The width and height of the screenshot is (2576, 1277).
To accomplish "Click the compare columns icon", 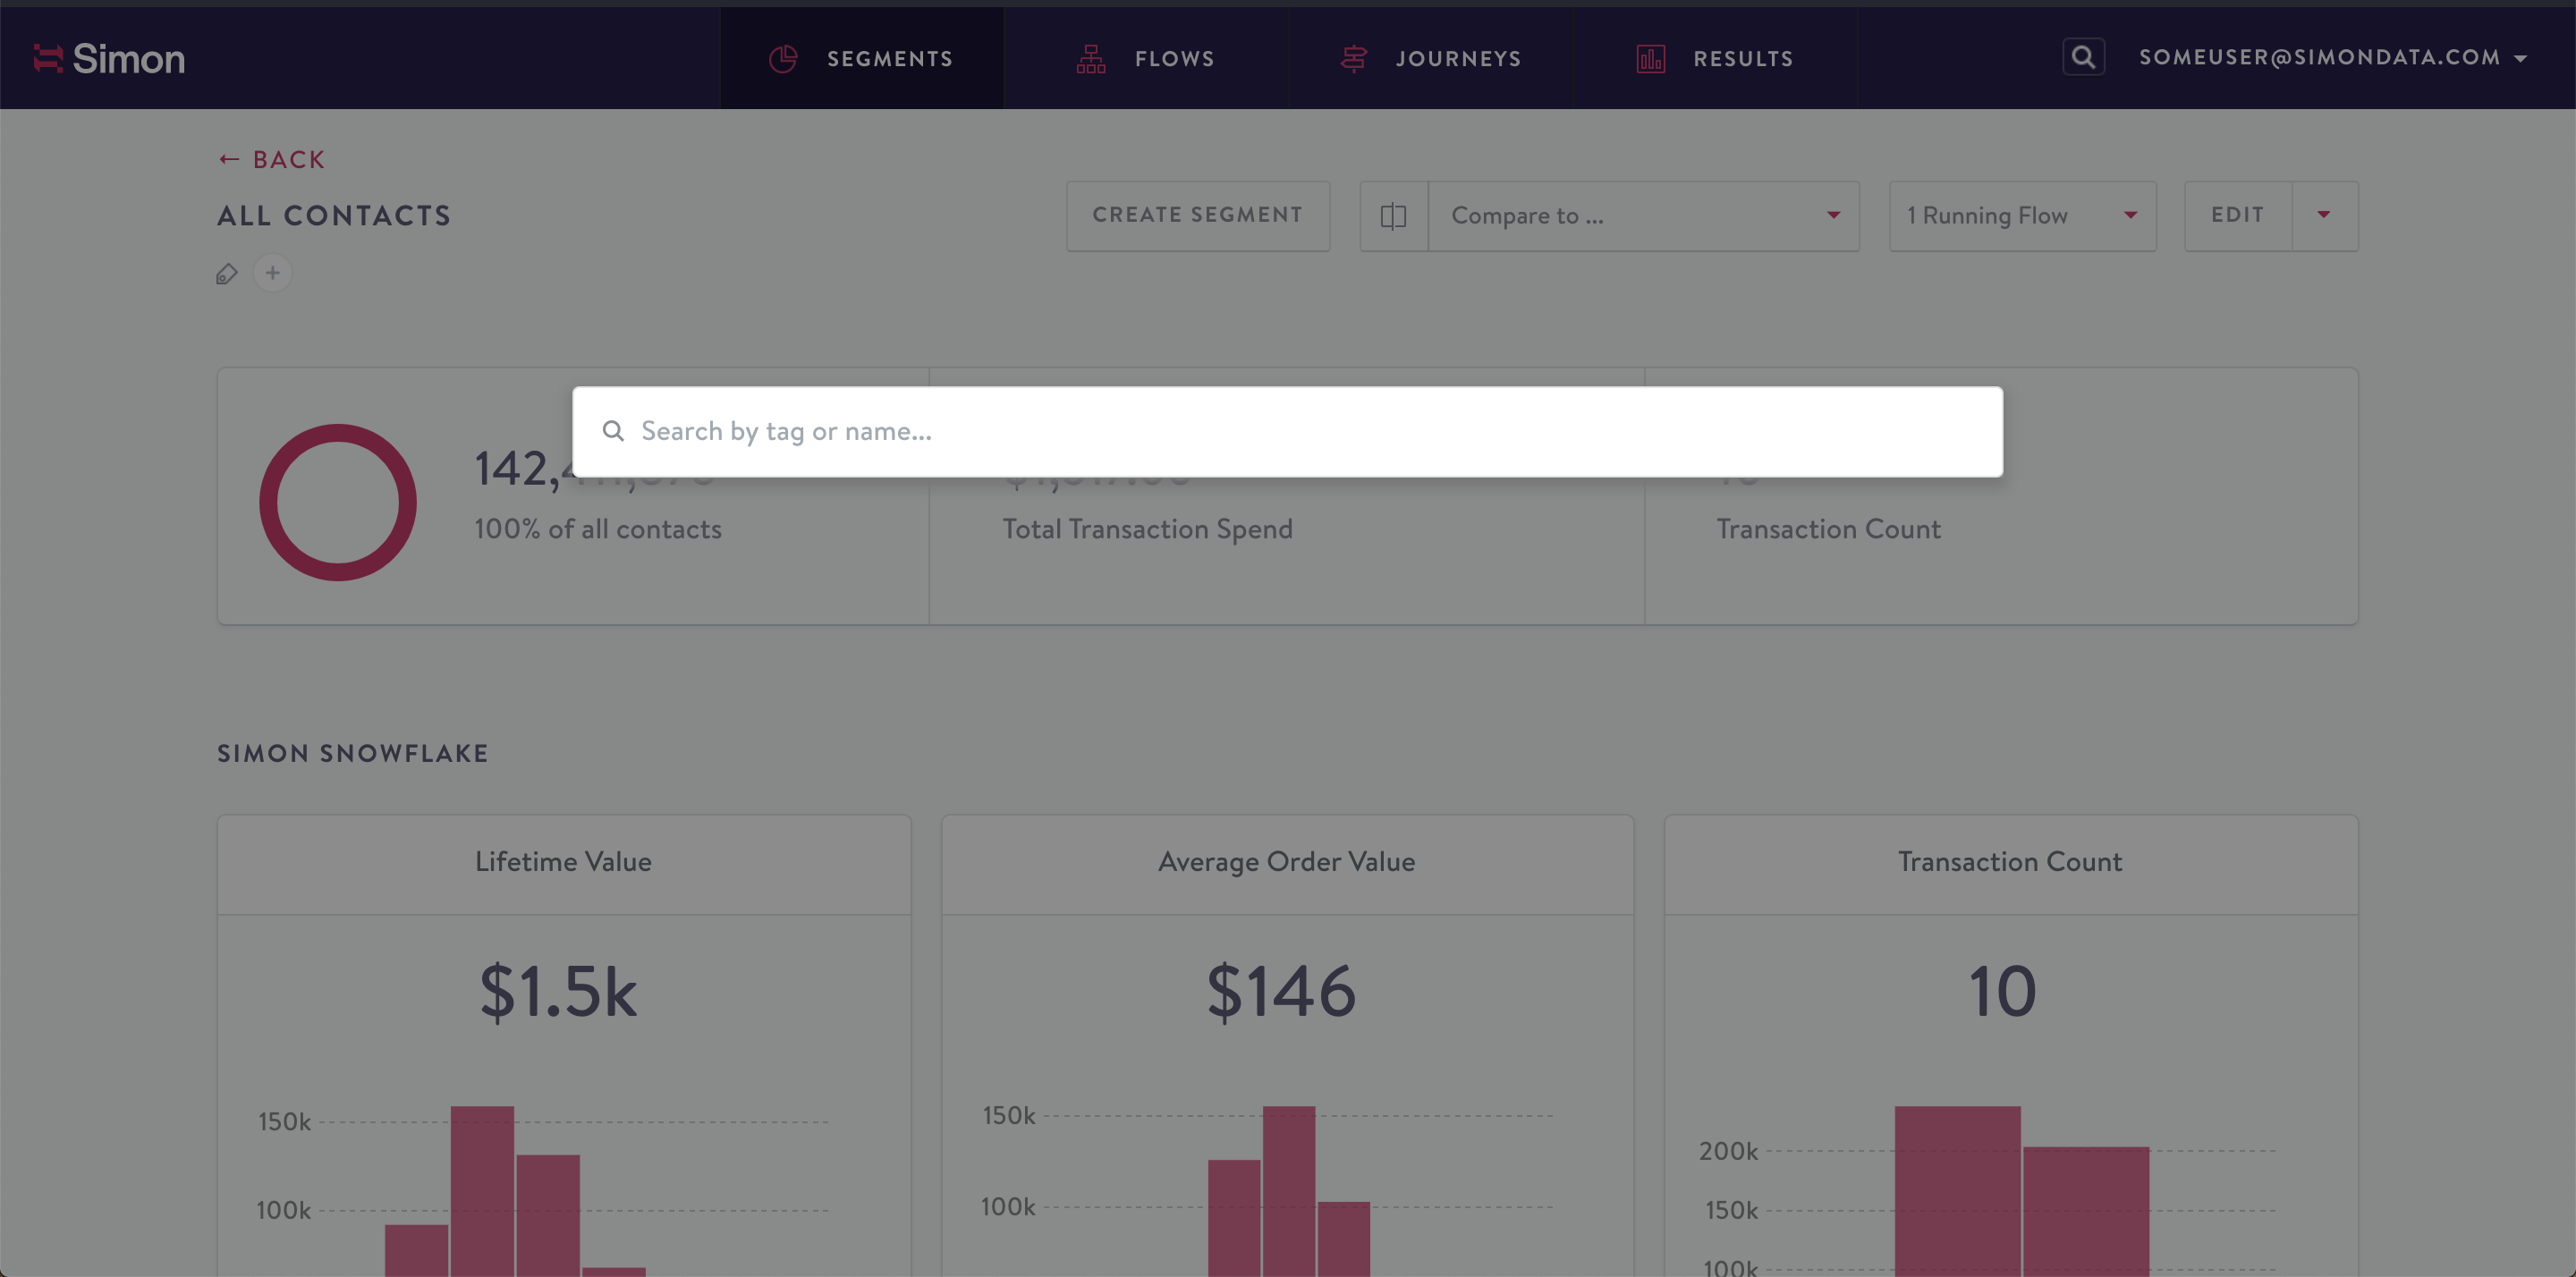I will pyautogui.click(x=1393, y=216).
